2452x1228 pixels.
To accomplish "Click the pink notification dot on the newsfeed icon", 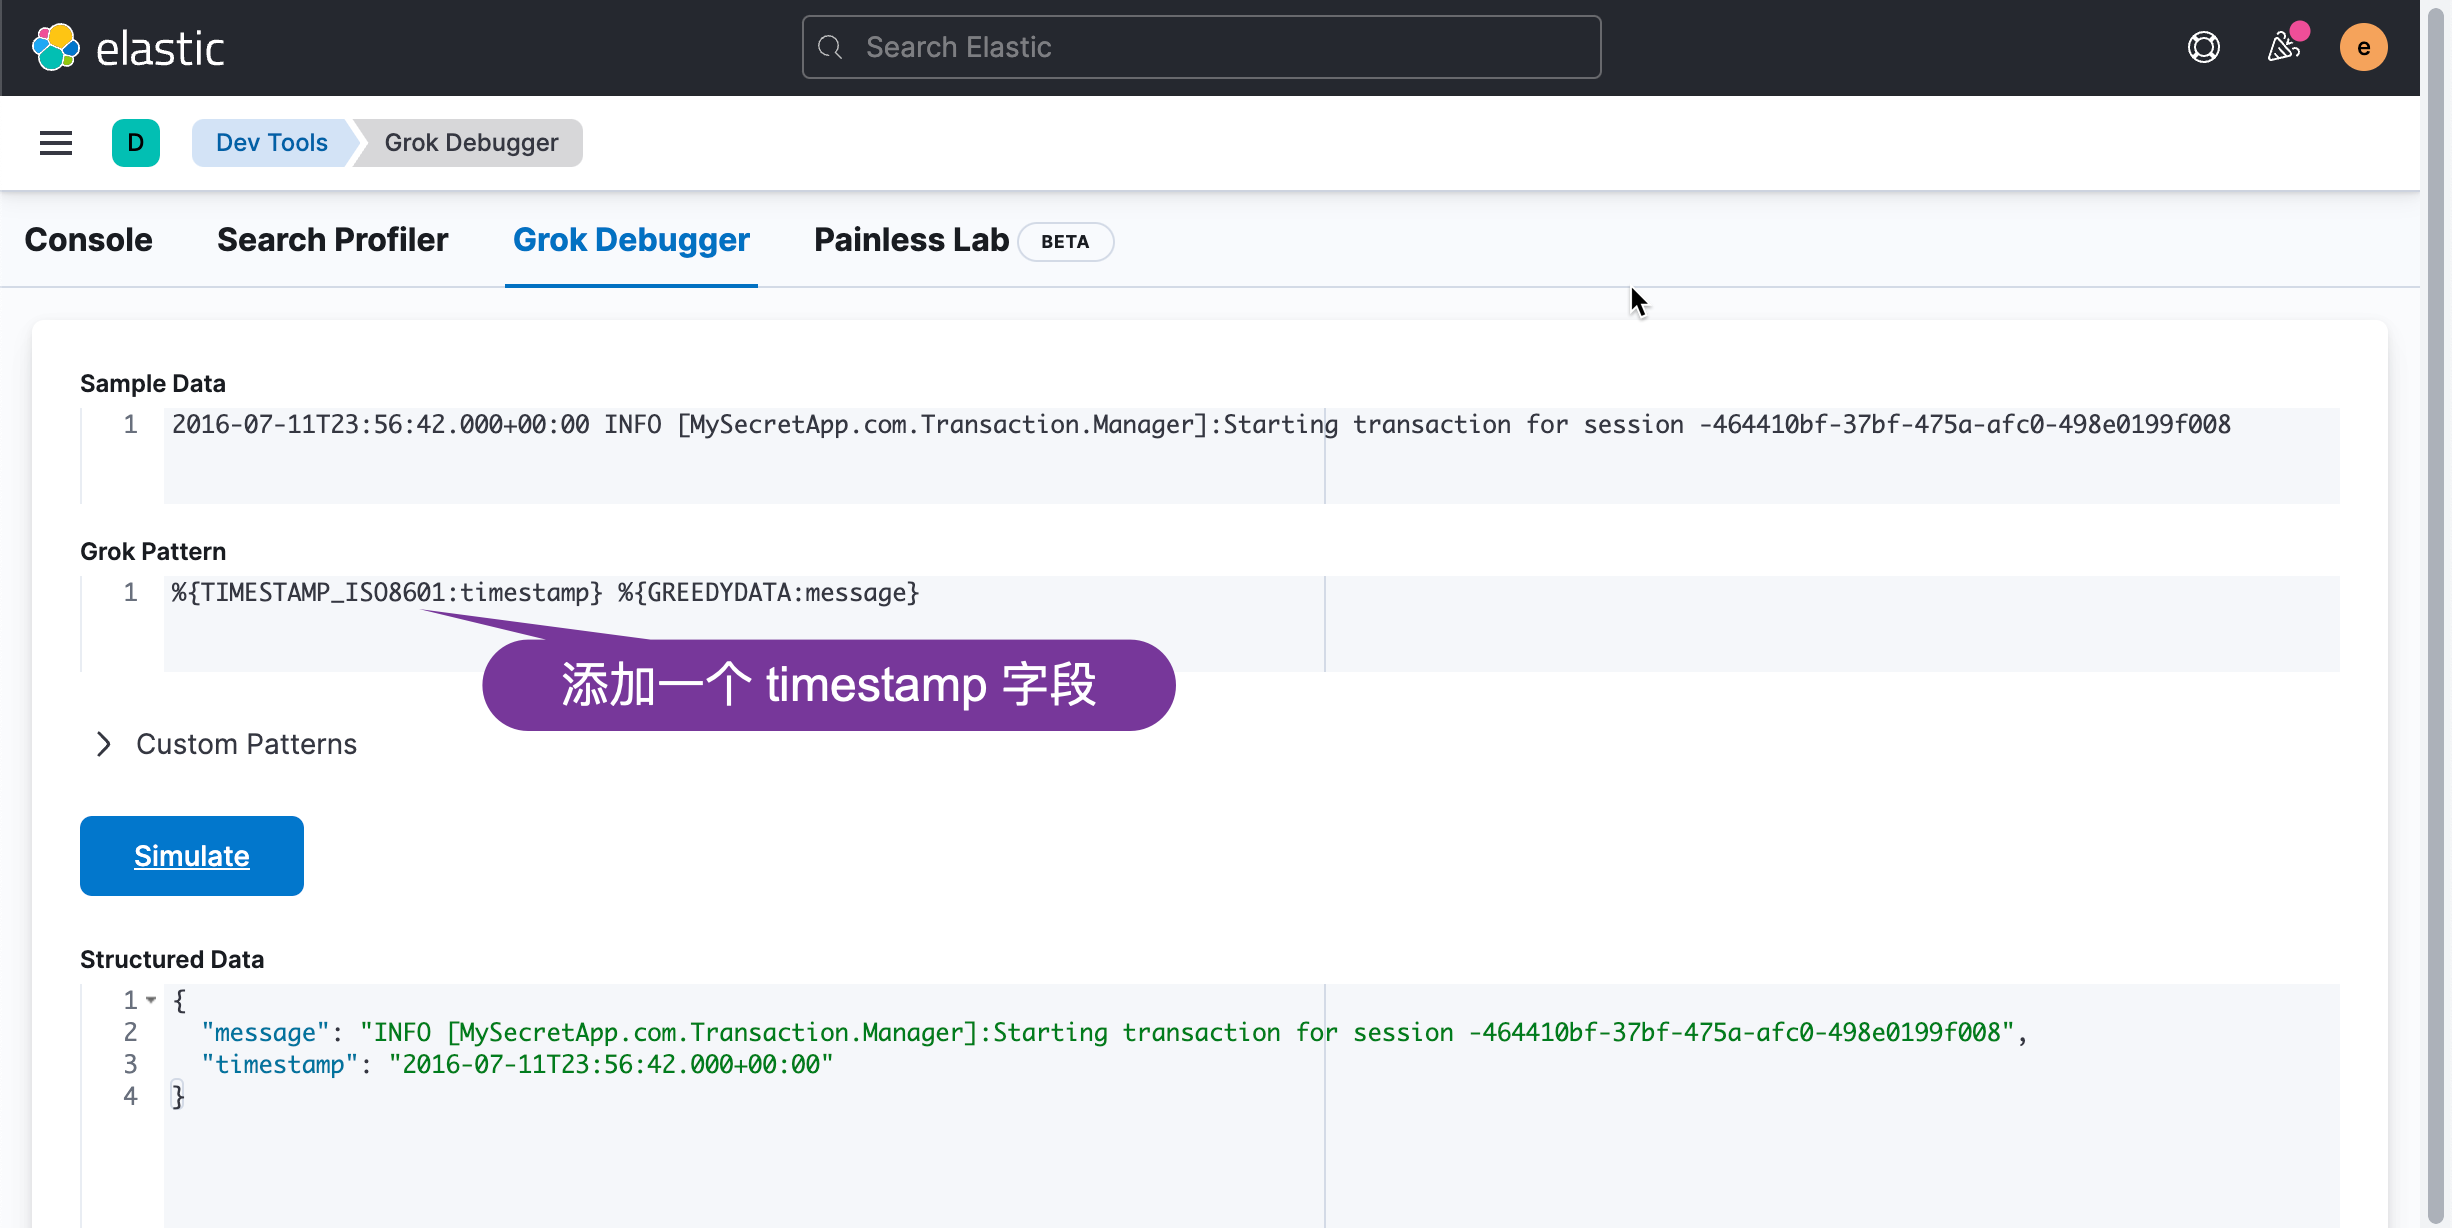I will (2302, 31).
